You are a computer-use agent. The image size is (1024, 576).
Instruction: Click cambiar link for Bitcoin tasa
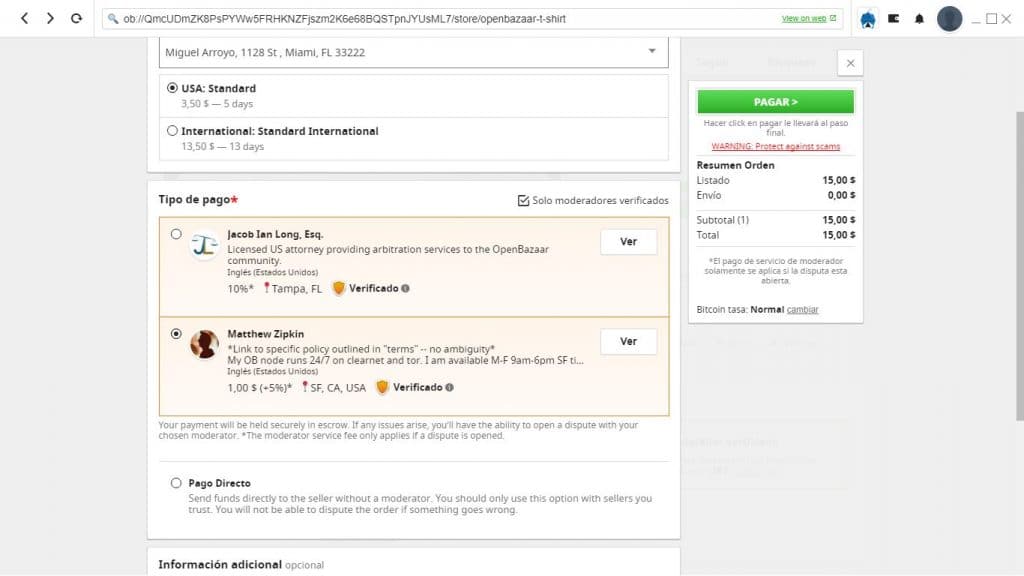click(x=802, y=310)
